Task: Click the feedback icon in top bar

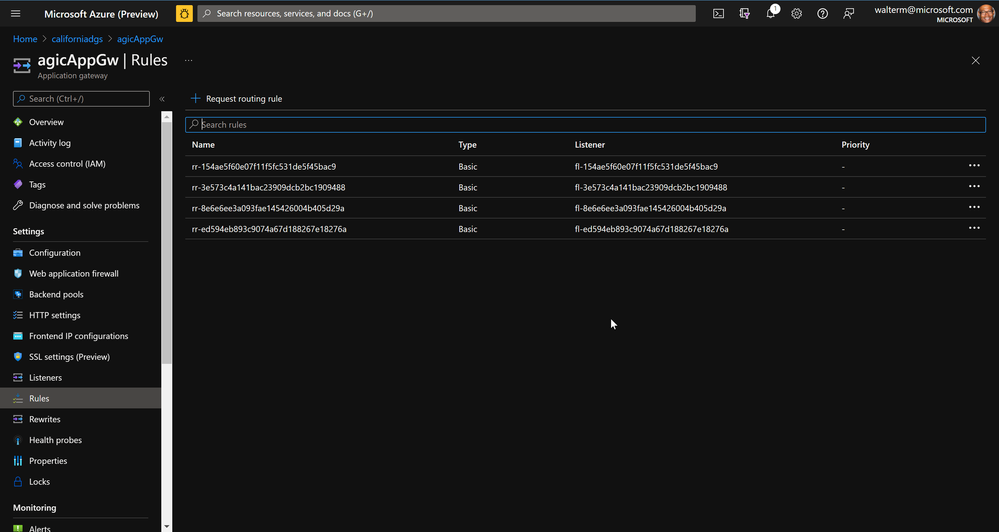Action: [849, 13]
